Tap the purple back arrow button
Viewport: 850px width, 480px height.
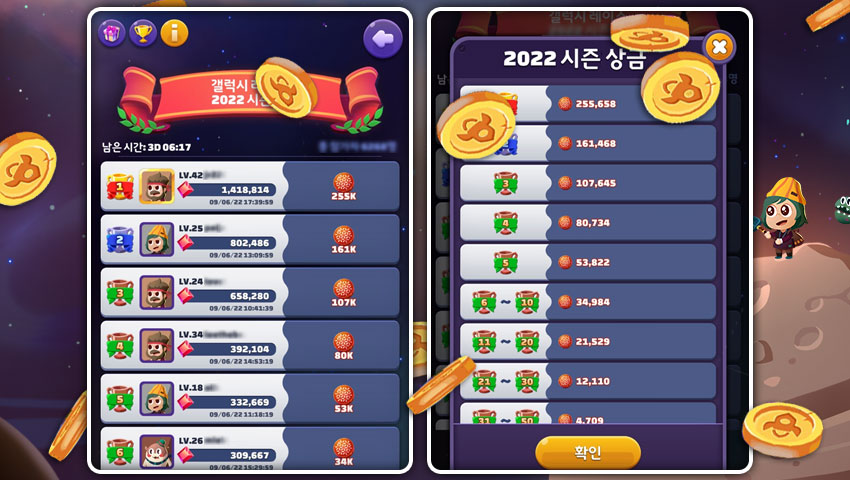point(383,39)
